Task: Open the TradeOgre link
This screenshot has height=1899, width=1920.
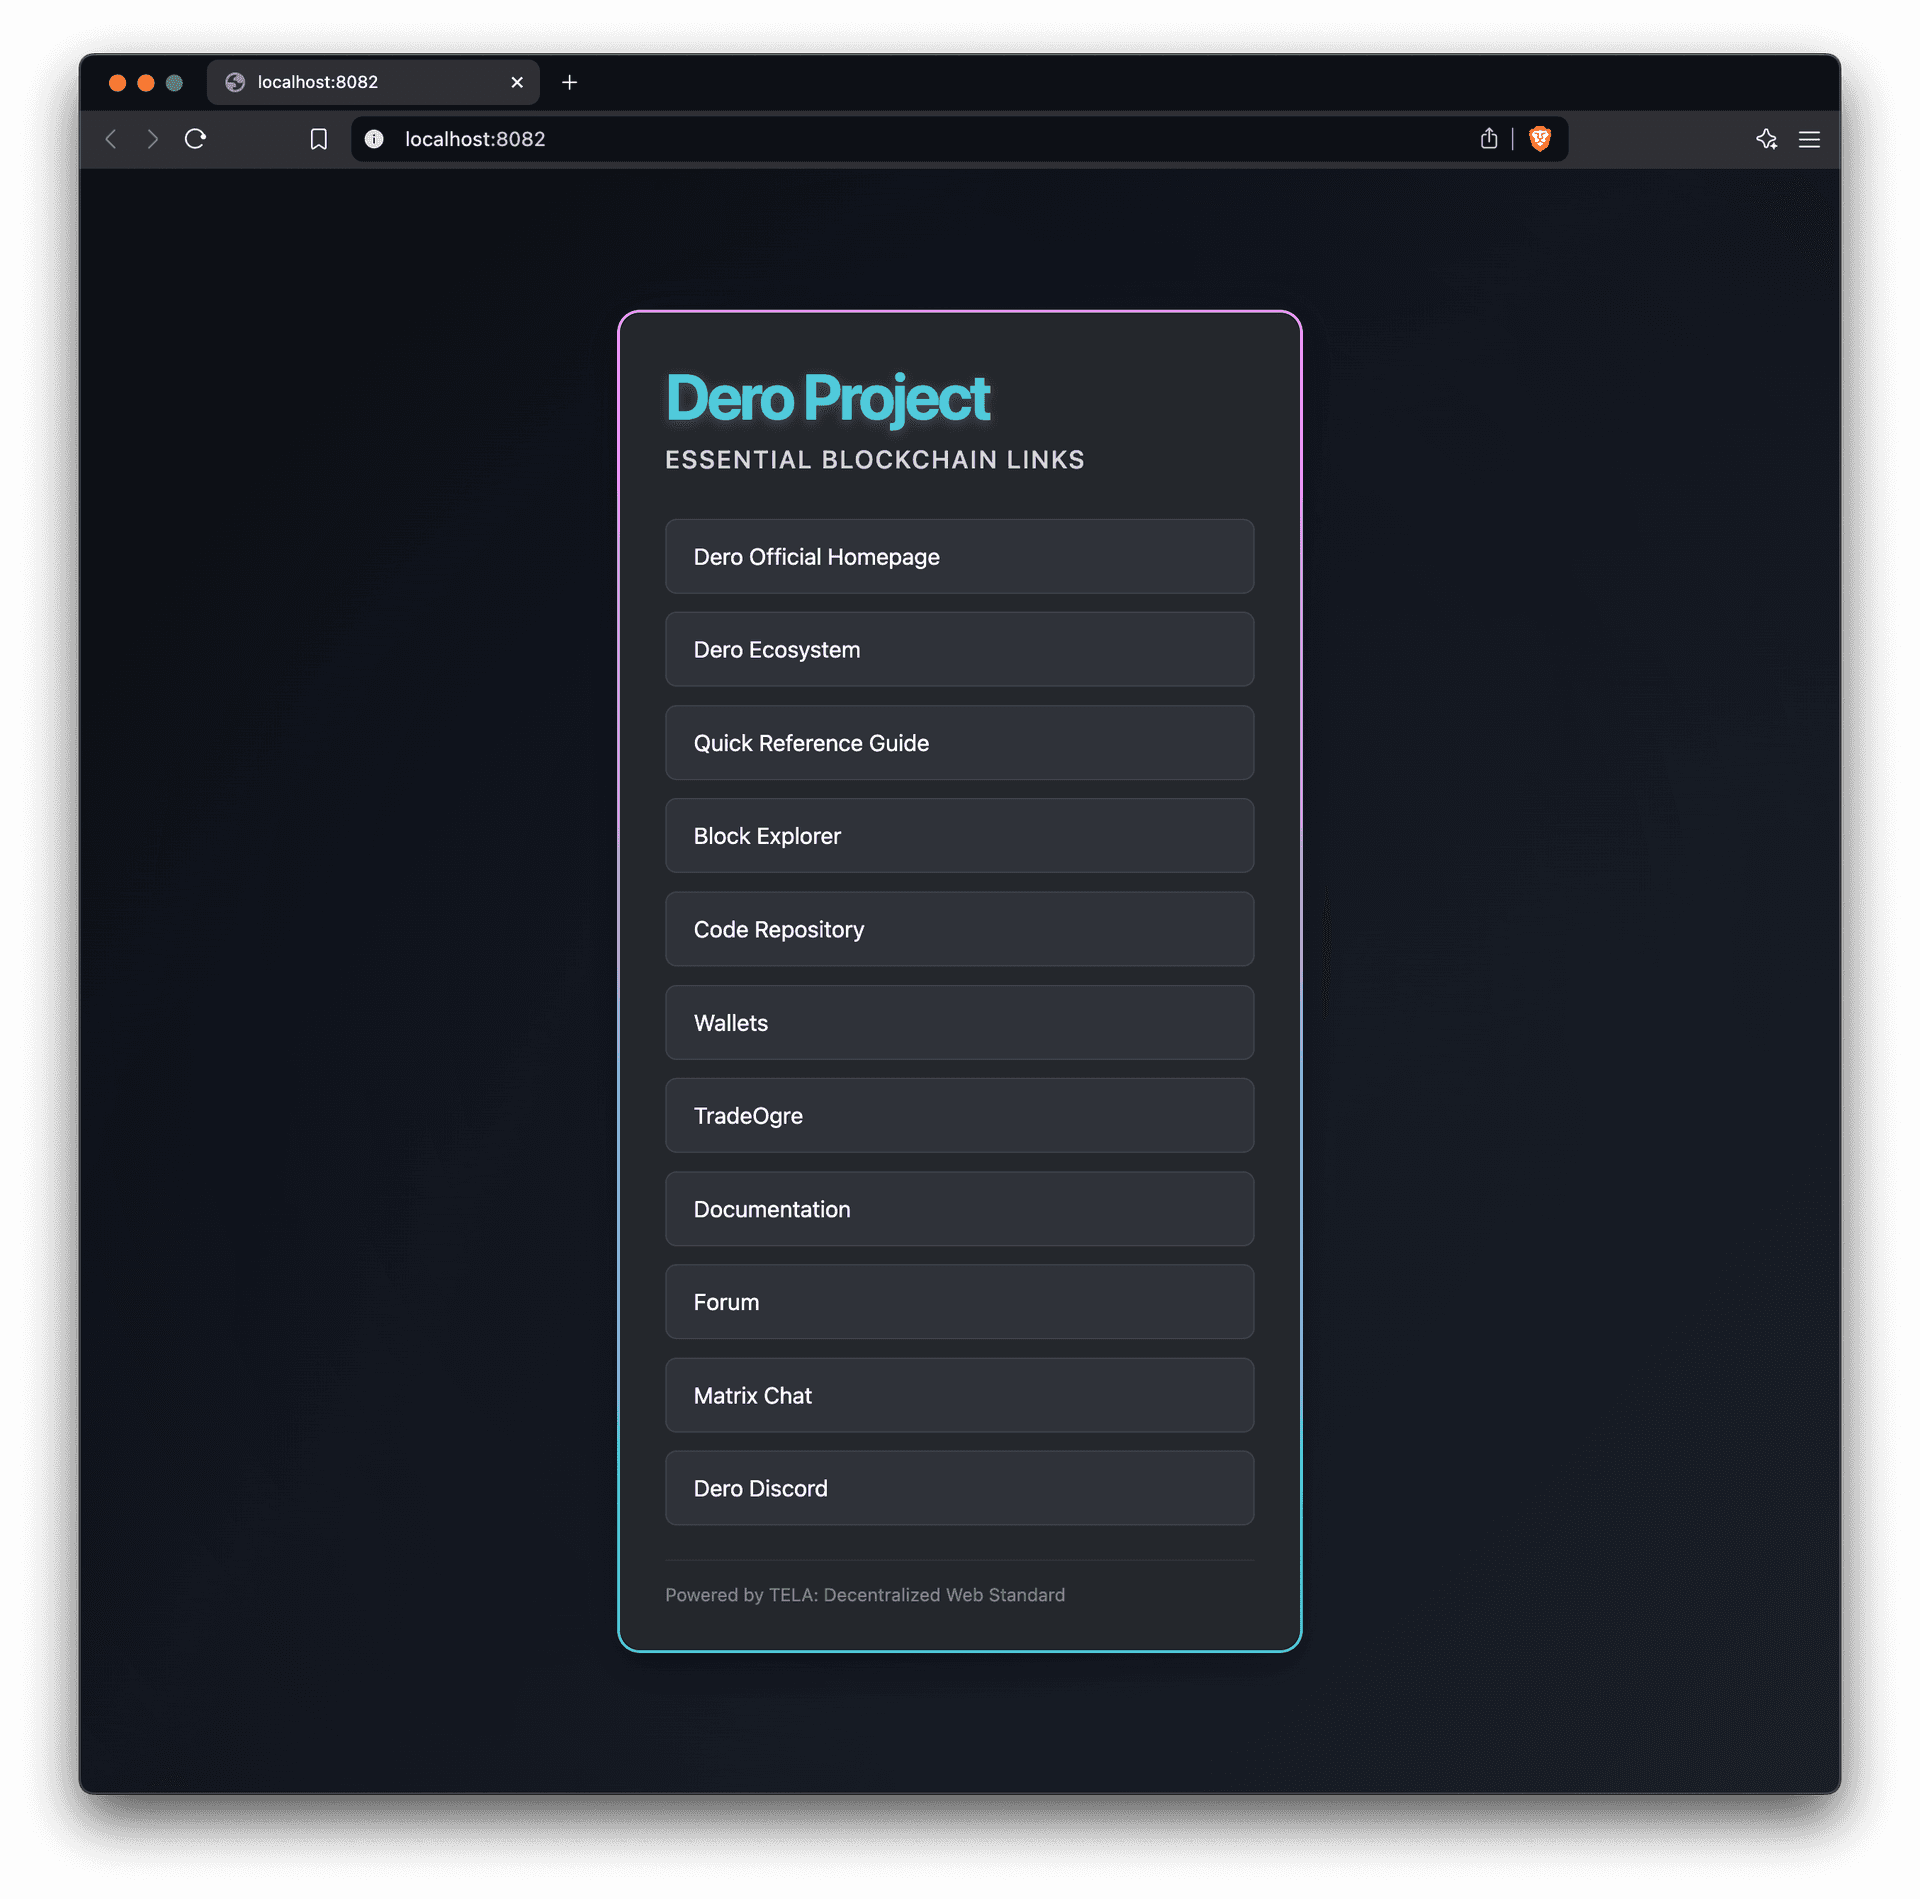Action: [958, 1115]
